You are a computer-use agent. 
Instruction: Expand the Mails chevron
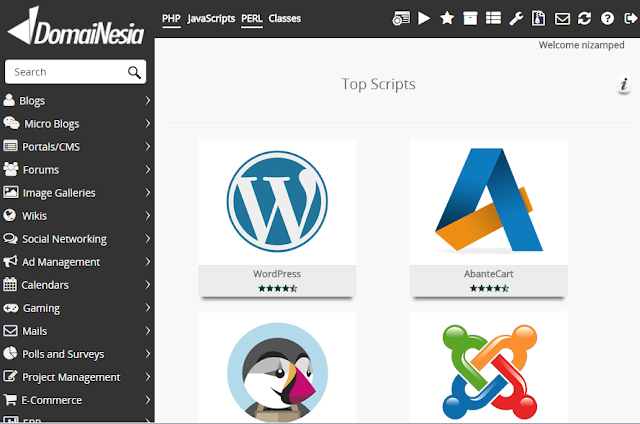click(x=148, y=331)
